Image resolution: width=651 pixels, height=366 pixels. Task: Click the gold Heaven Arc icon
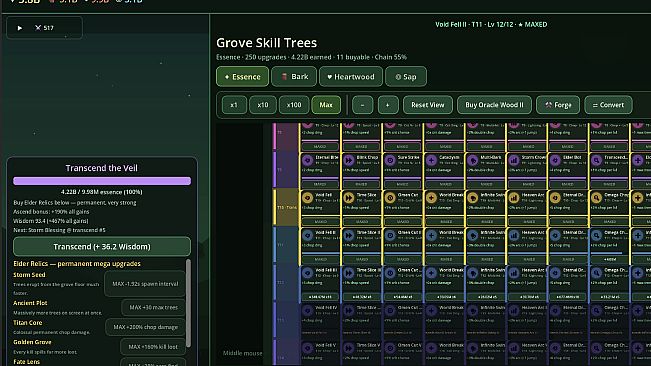(514, 198)
